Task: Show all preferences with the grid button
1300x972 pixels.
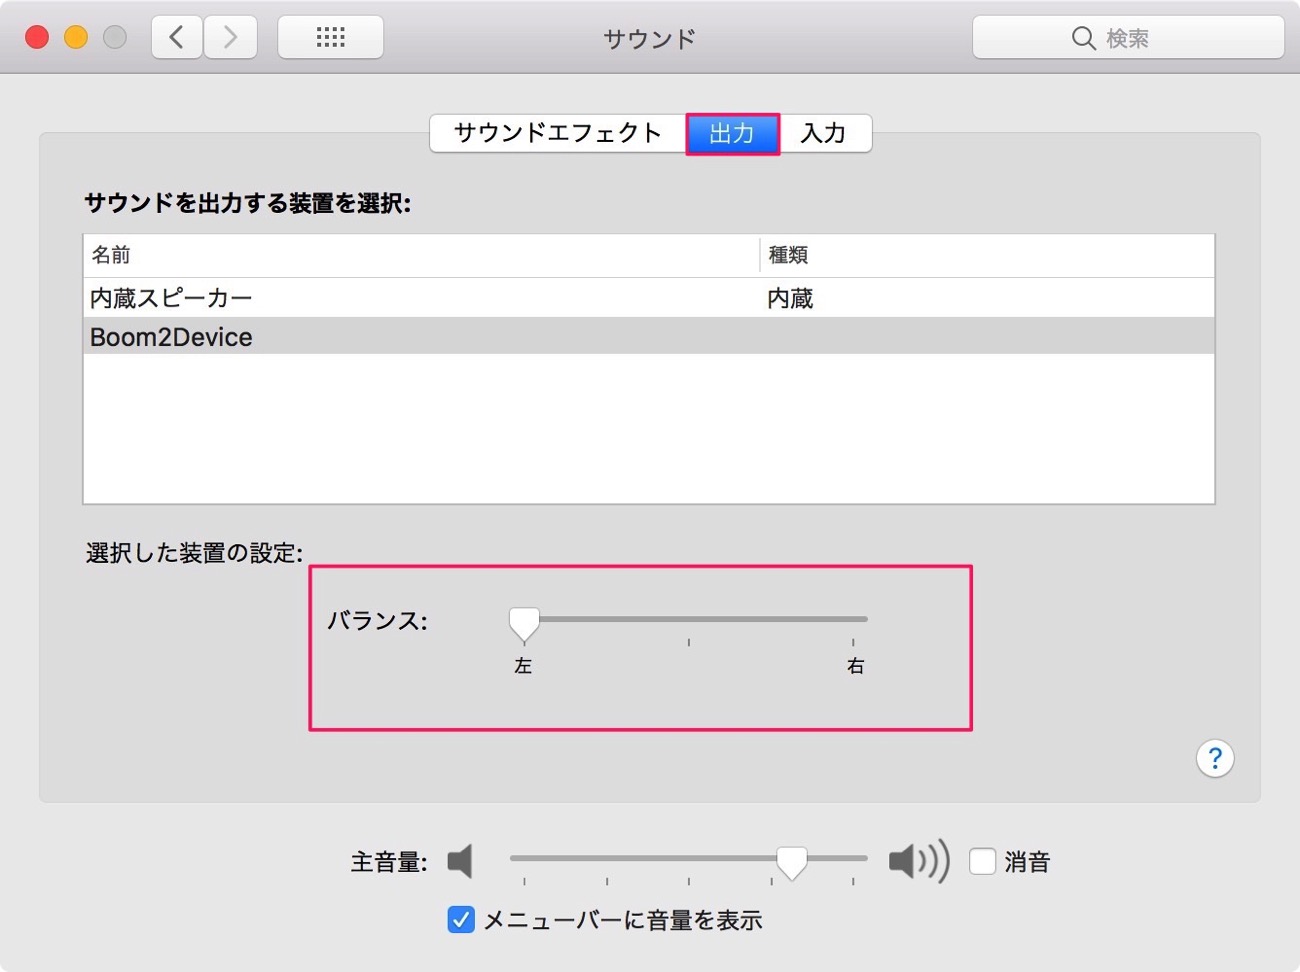Action: pyautogui.click(x=330, y=38)
